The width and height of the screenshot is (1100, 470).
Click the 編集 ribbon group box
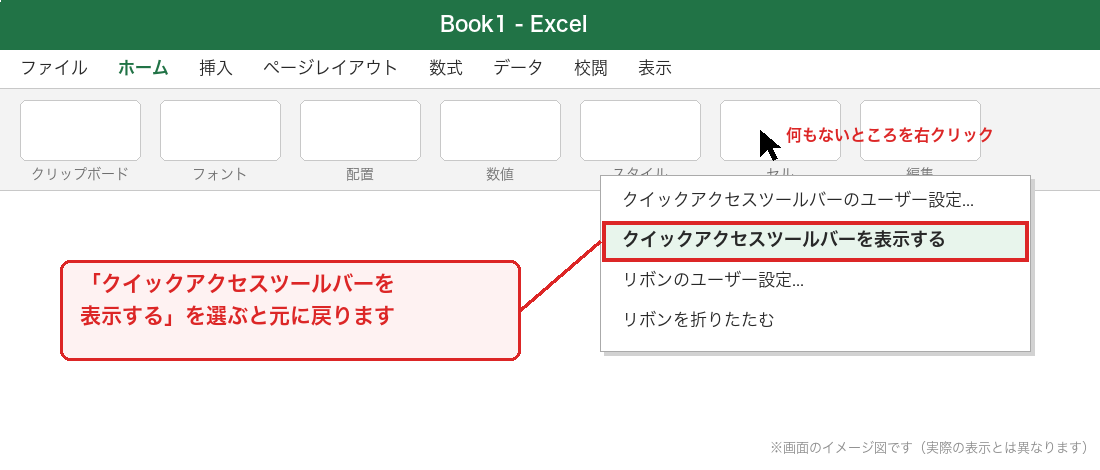920,130
